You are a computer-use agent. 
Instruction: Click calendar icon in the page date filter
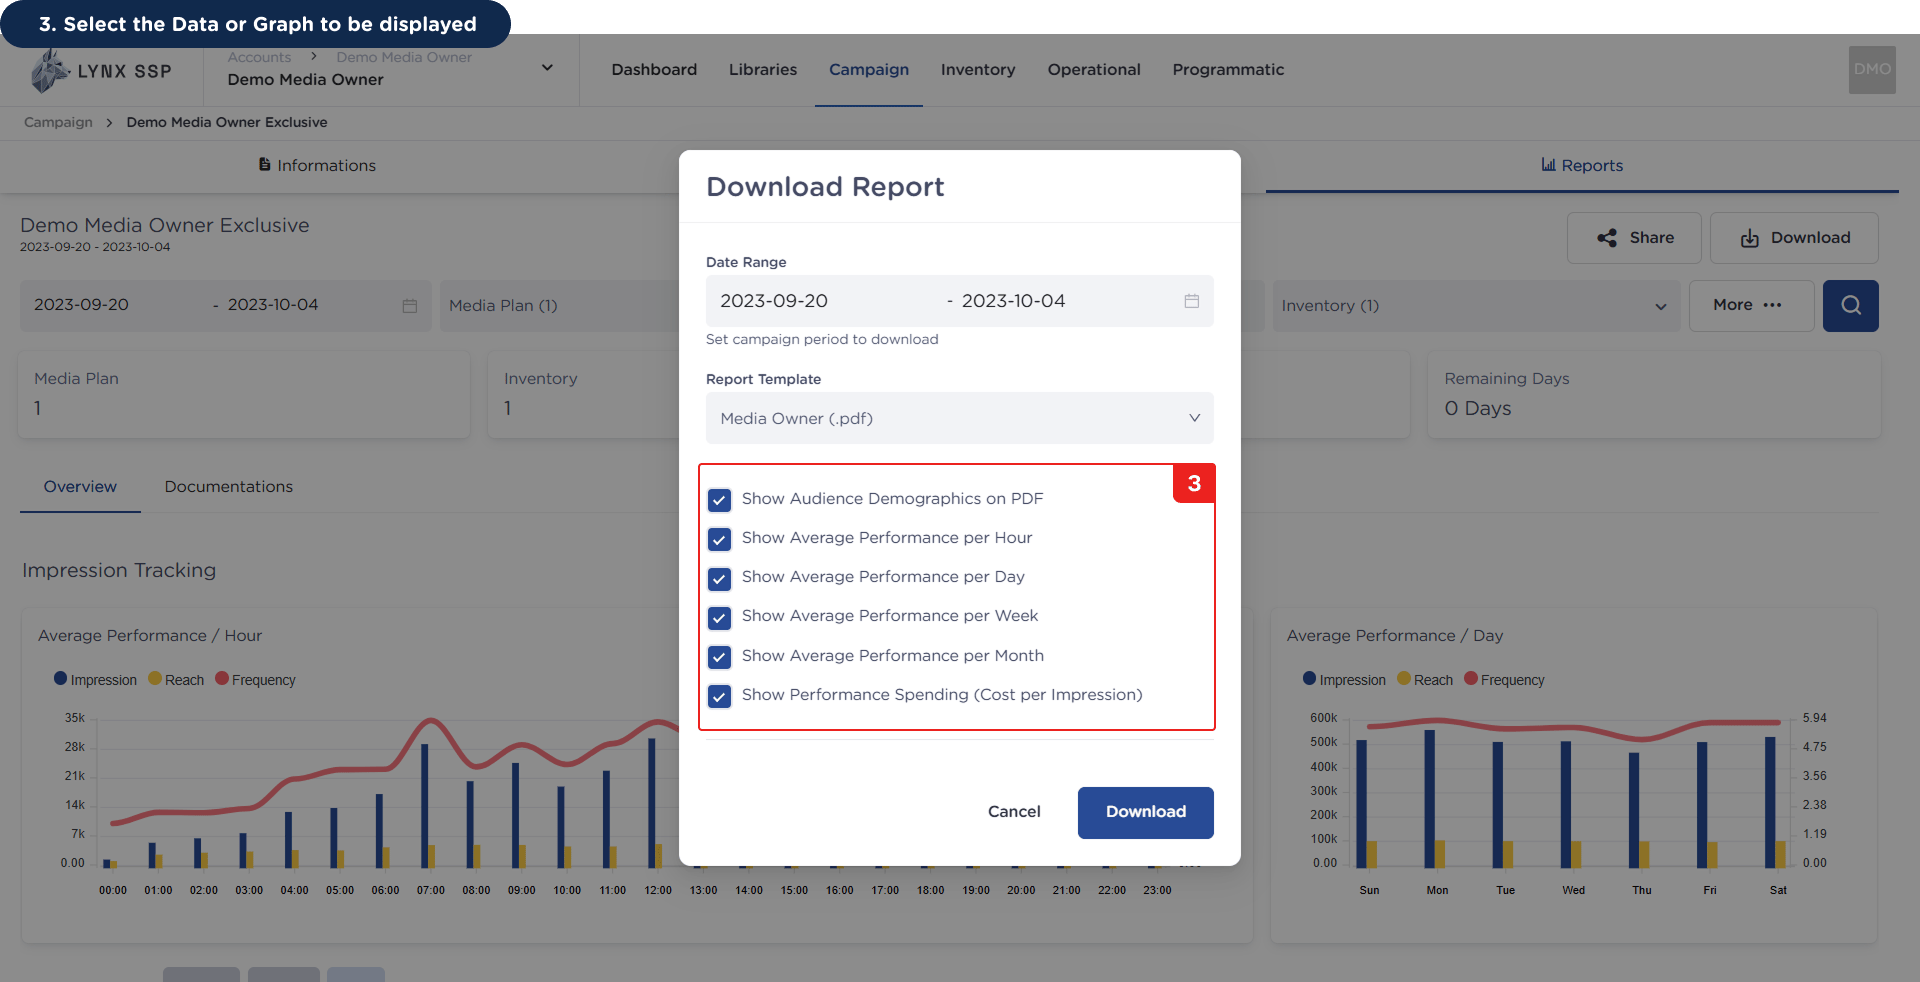[x=409, y=306]
